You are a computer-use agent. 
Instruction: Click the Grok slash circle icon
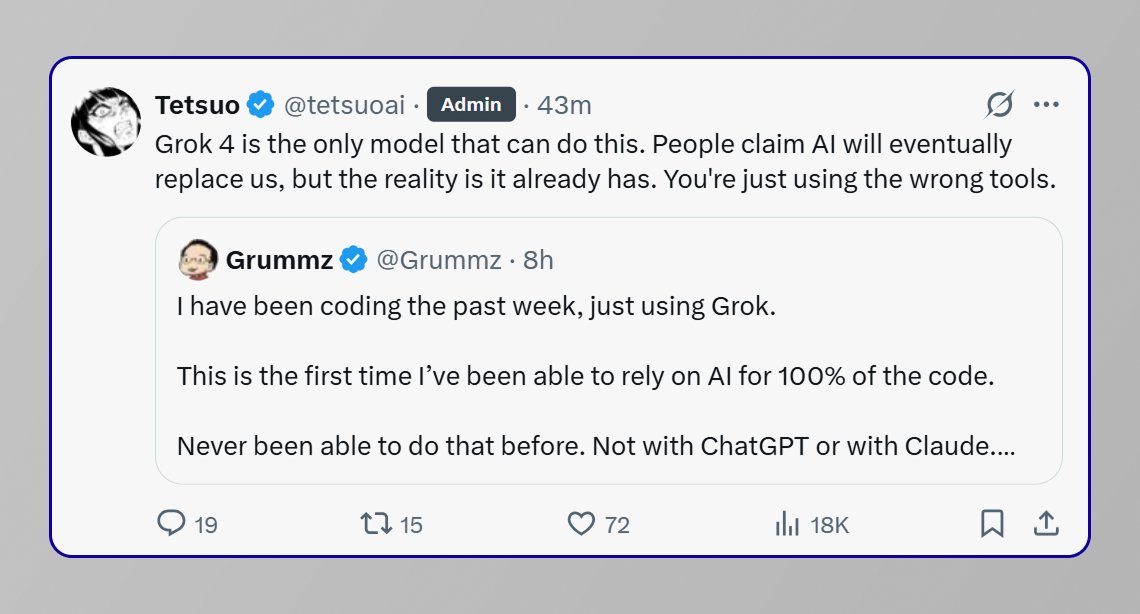[1000, 104]
